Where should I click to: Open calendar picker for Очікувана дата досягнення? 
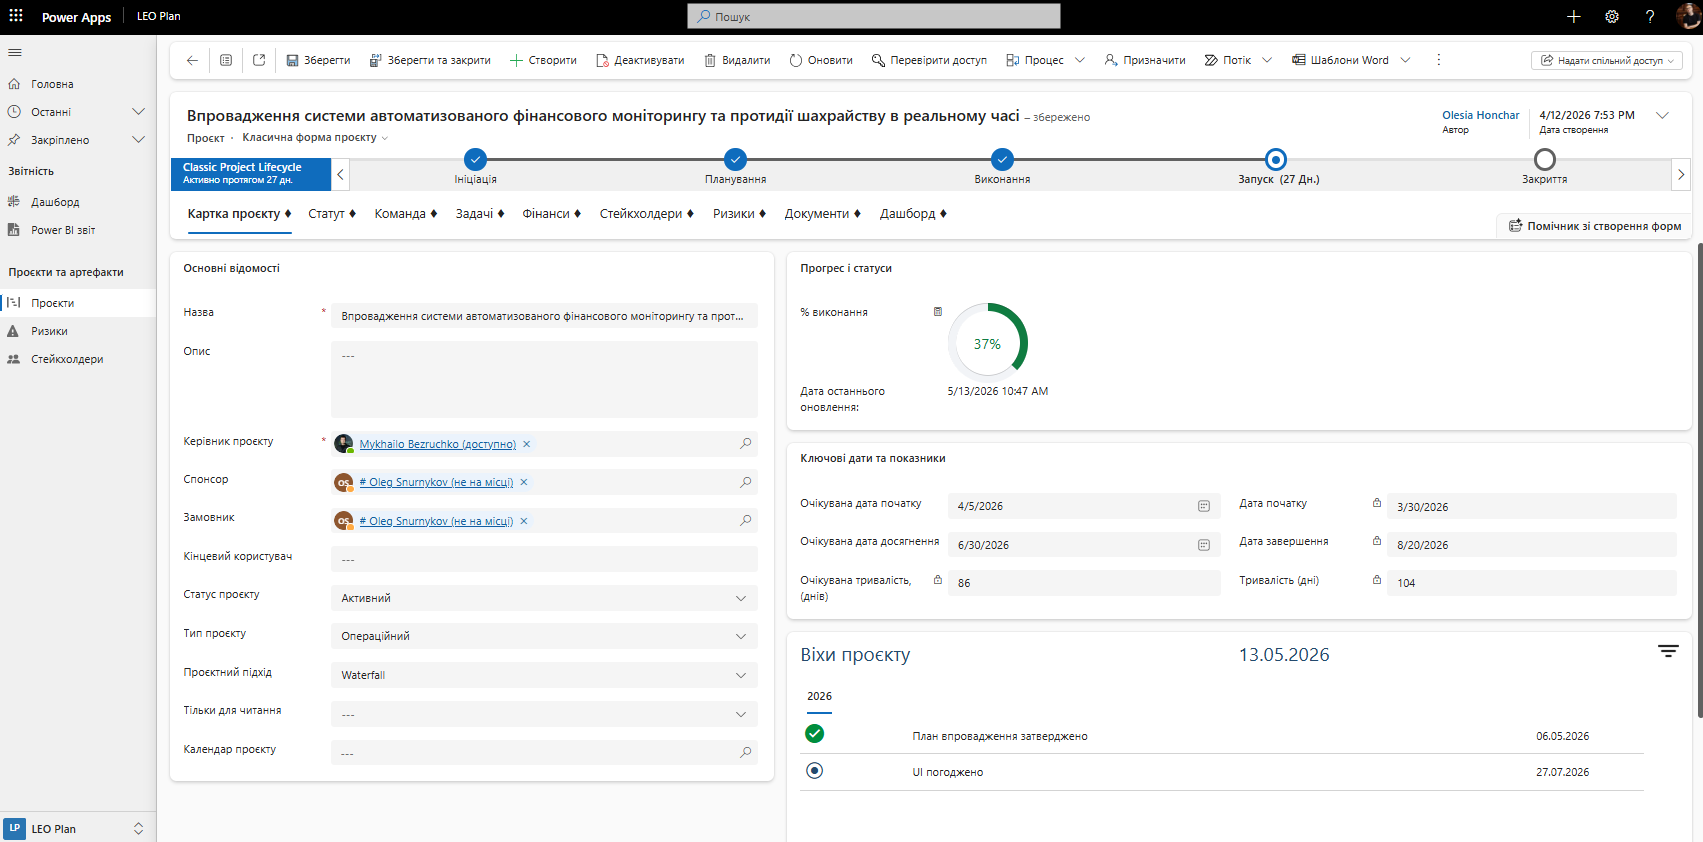tap(1204, 545)
